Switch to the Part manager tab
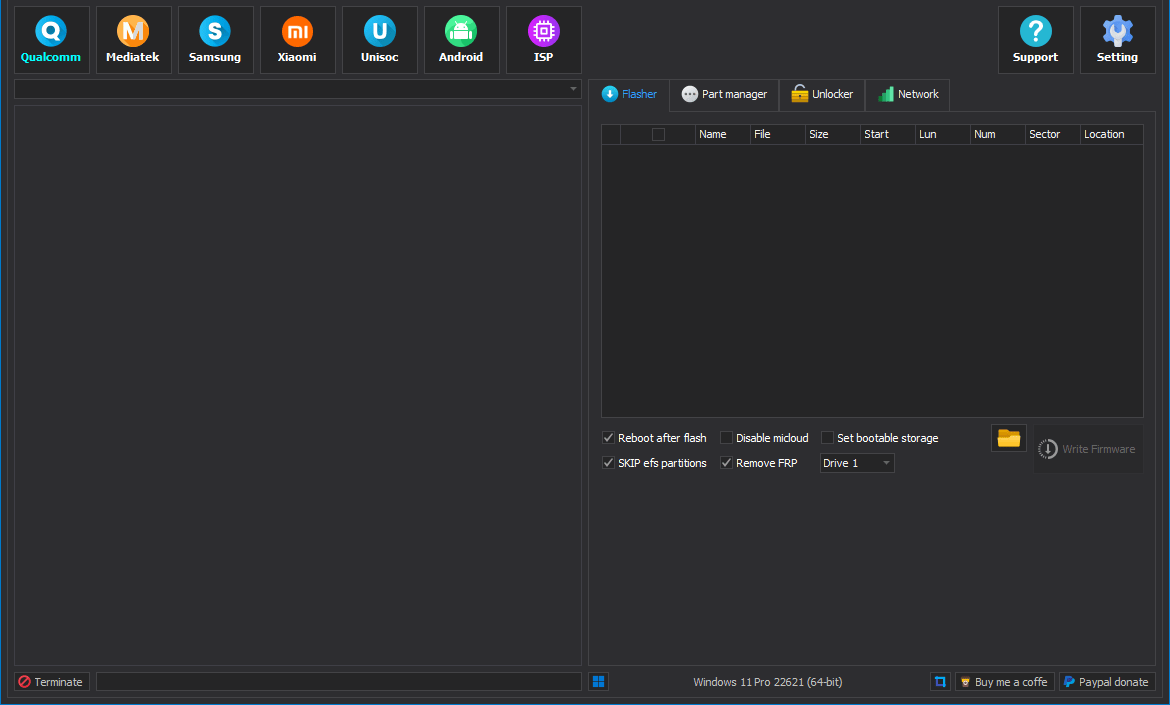Viewport: 1170px width, 705px height. [723, 94]
